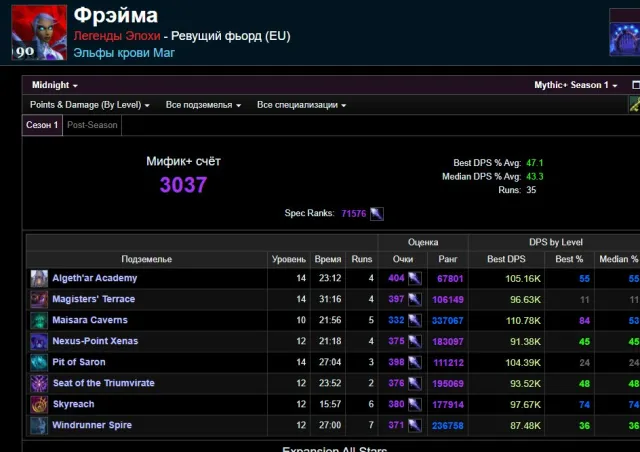Click the spec icon next to score 371

click(415, 425)
